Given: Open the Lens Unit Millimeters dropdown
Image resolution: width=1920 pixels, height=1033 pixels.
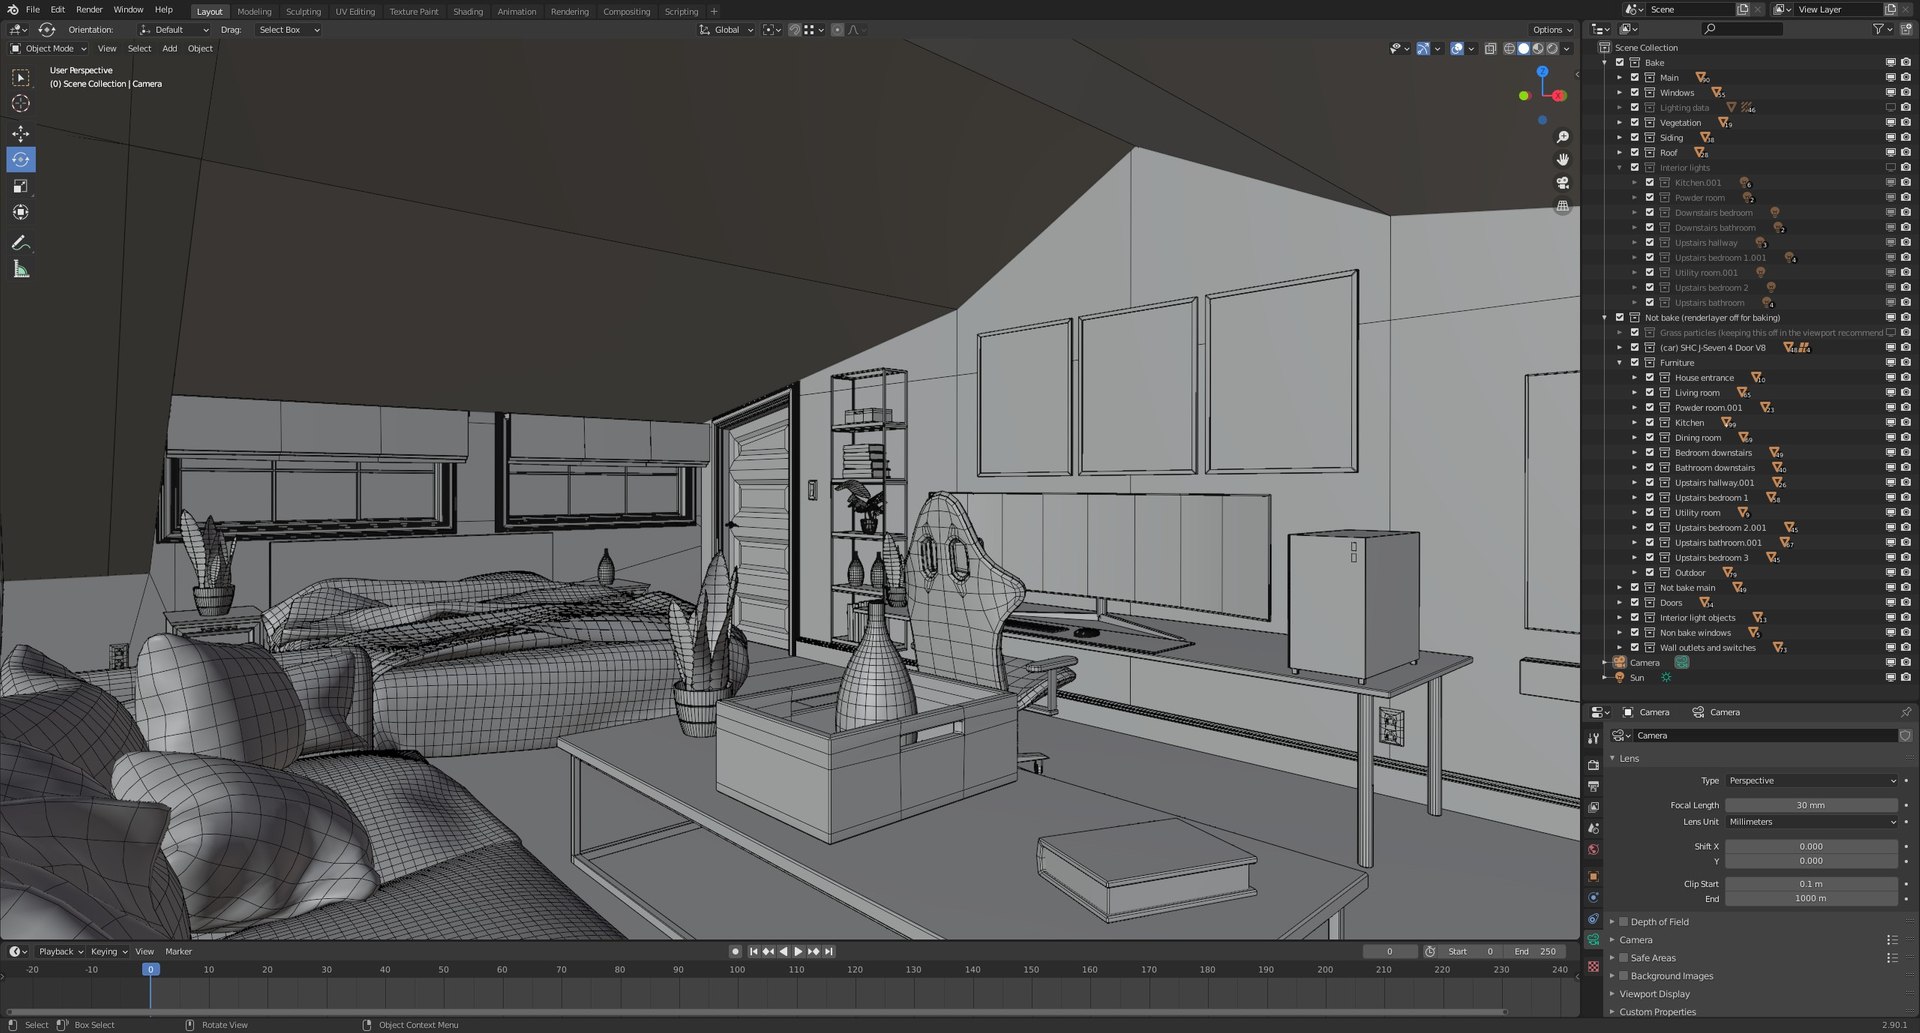Looking at the screenshot, I should click(1811, 822).
